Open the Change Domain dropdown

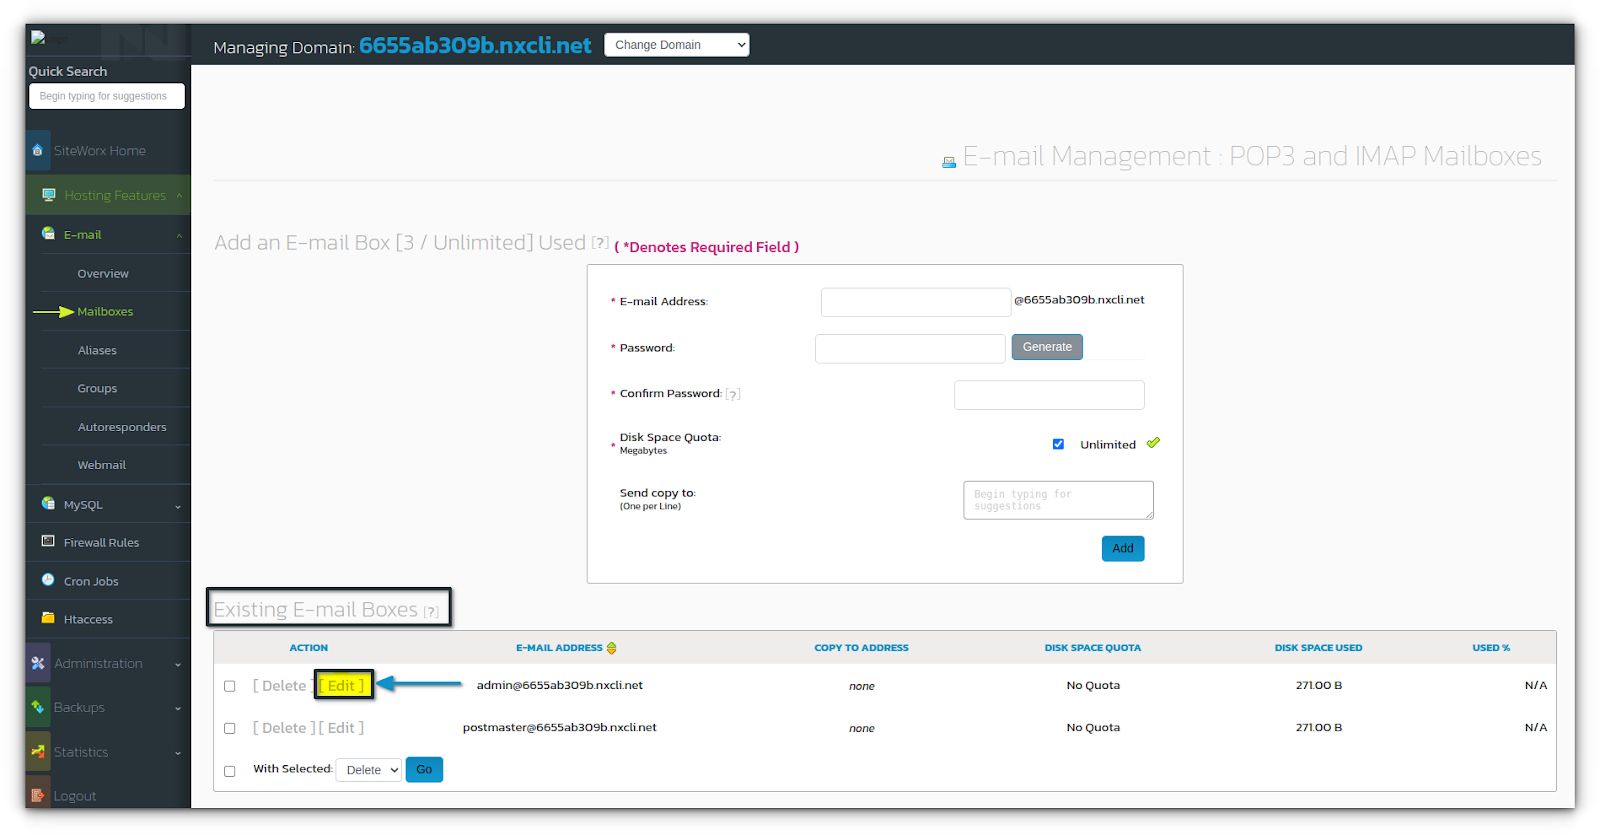point(677,45)
